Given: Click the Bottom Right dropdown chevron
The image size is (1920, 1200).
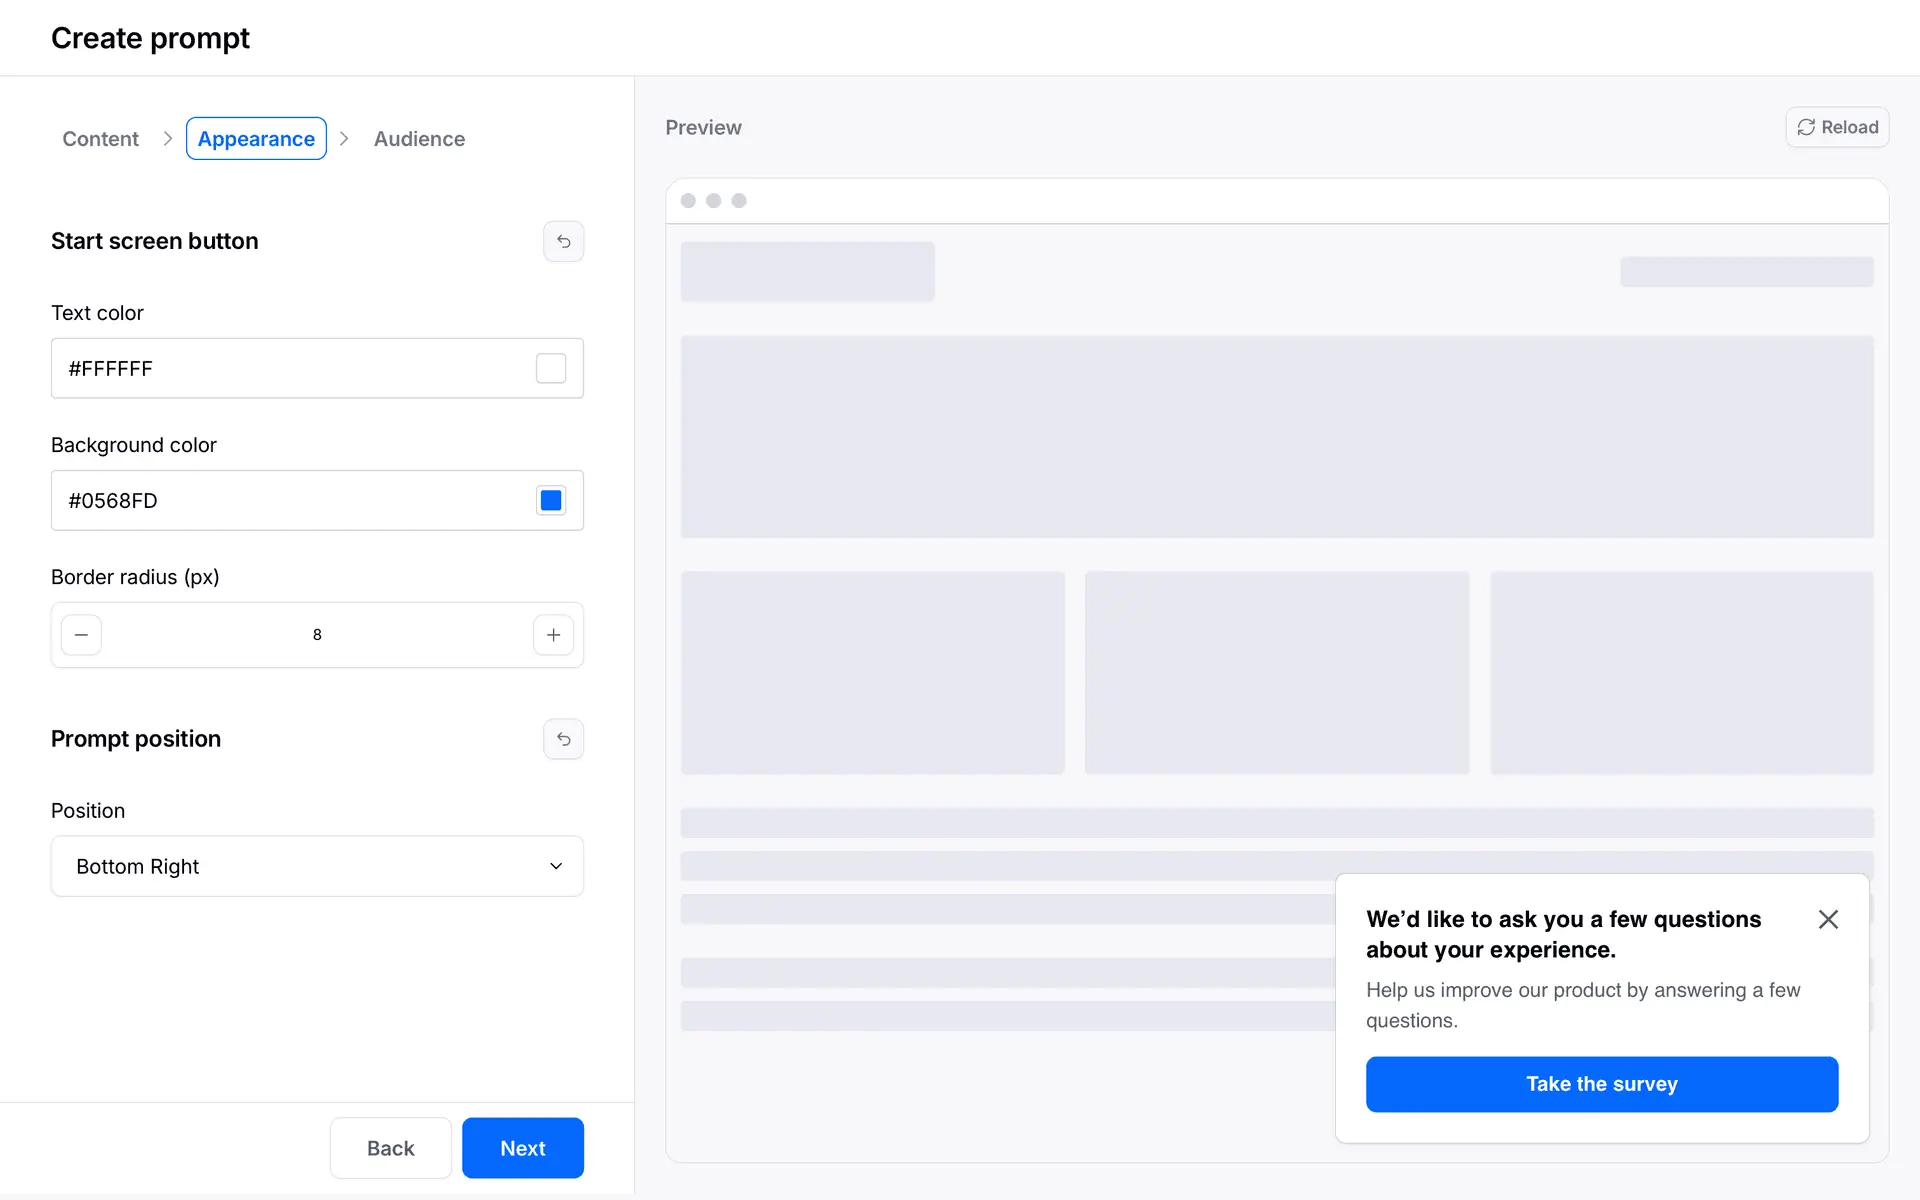Looking at the screenshot, I should pyautogui.click(x=556, y=866).
